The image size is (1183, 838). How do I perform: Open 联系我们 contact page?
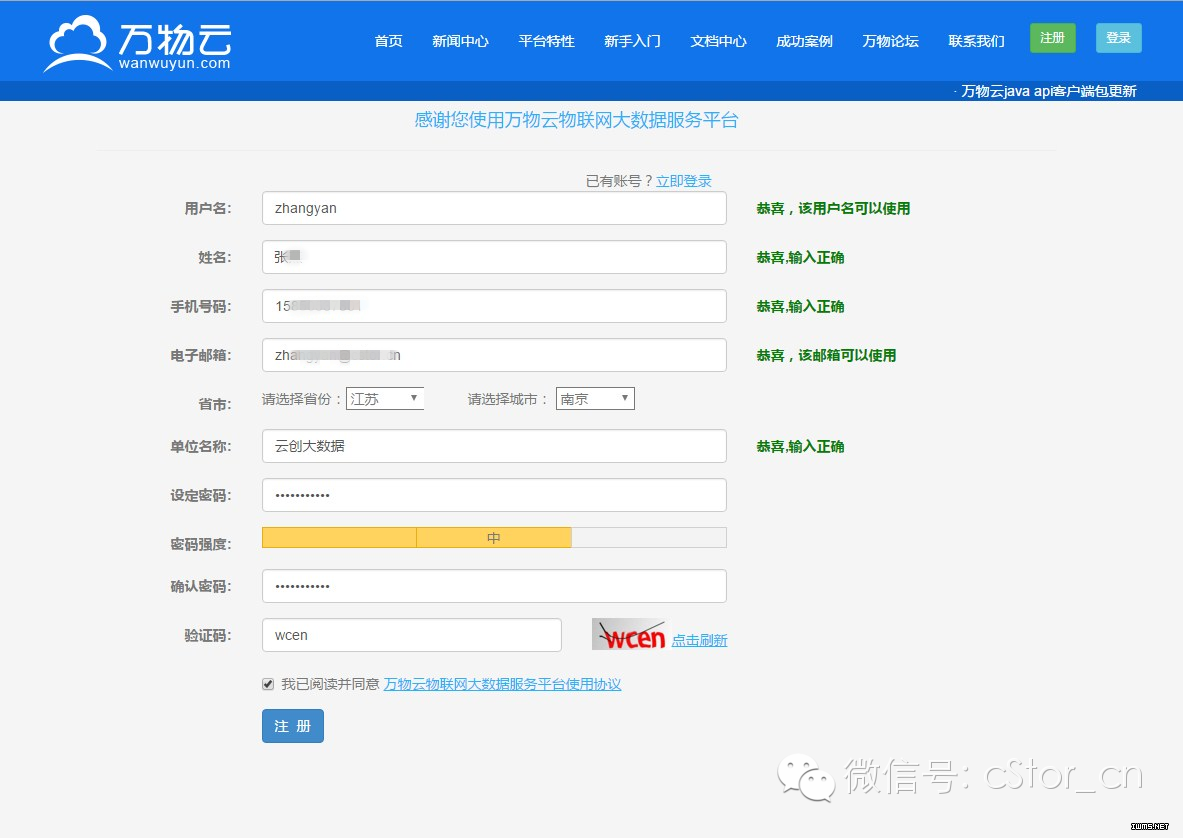[976, 41]
